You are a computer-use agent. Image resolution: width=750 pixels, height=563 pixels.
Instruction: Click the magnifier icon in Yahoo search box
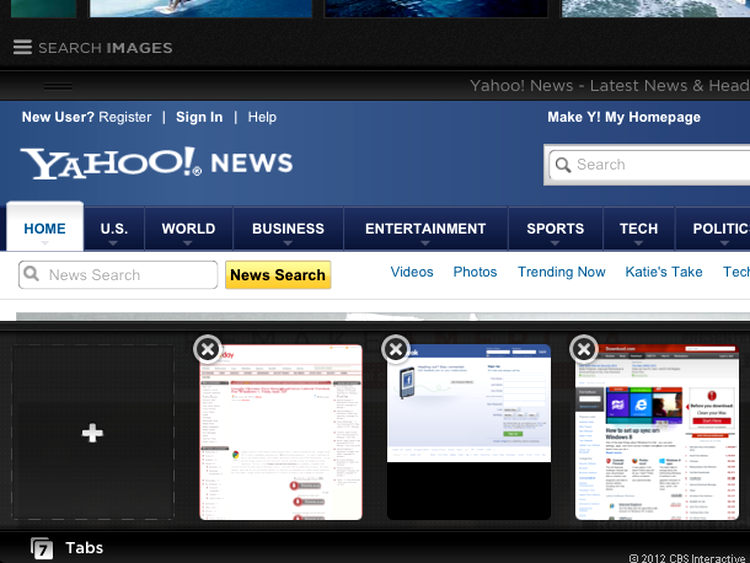(563, 165)
